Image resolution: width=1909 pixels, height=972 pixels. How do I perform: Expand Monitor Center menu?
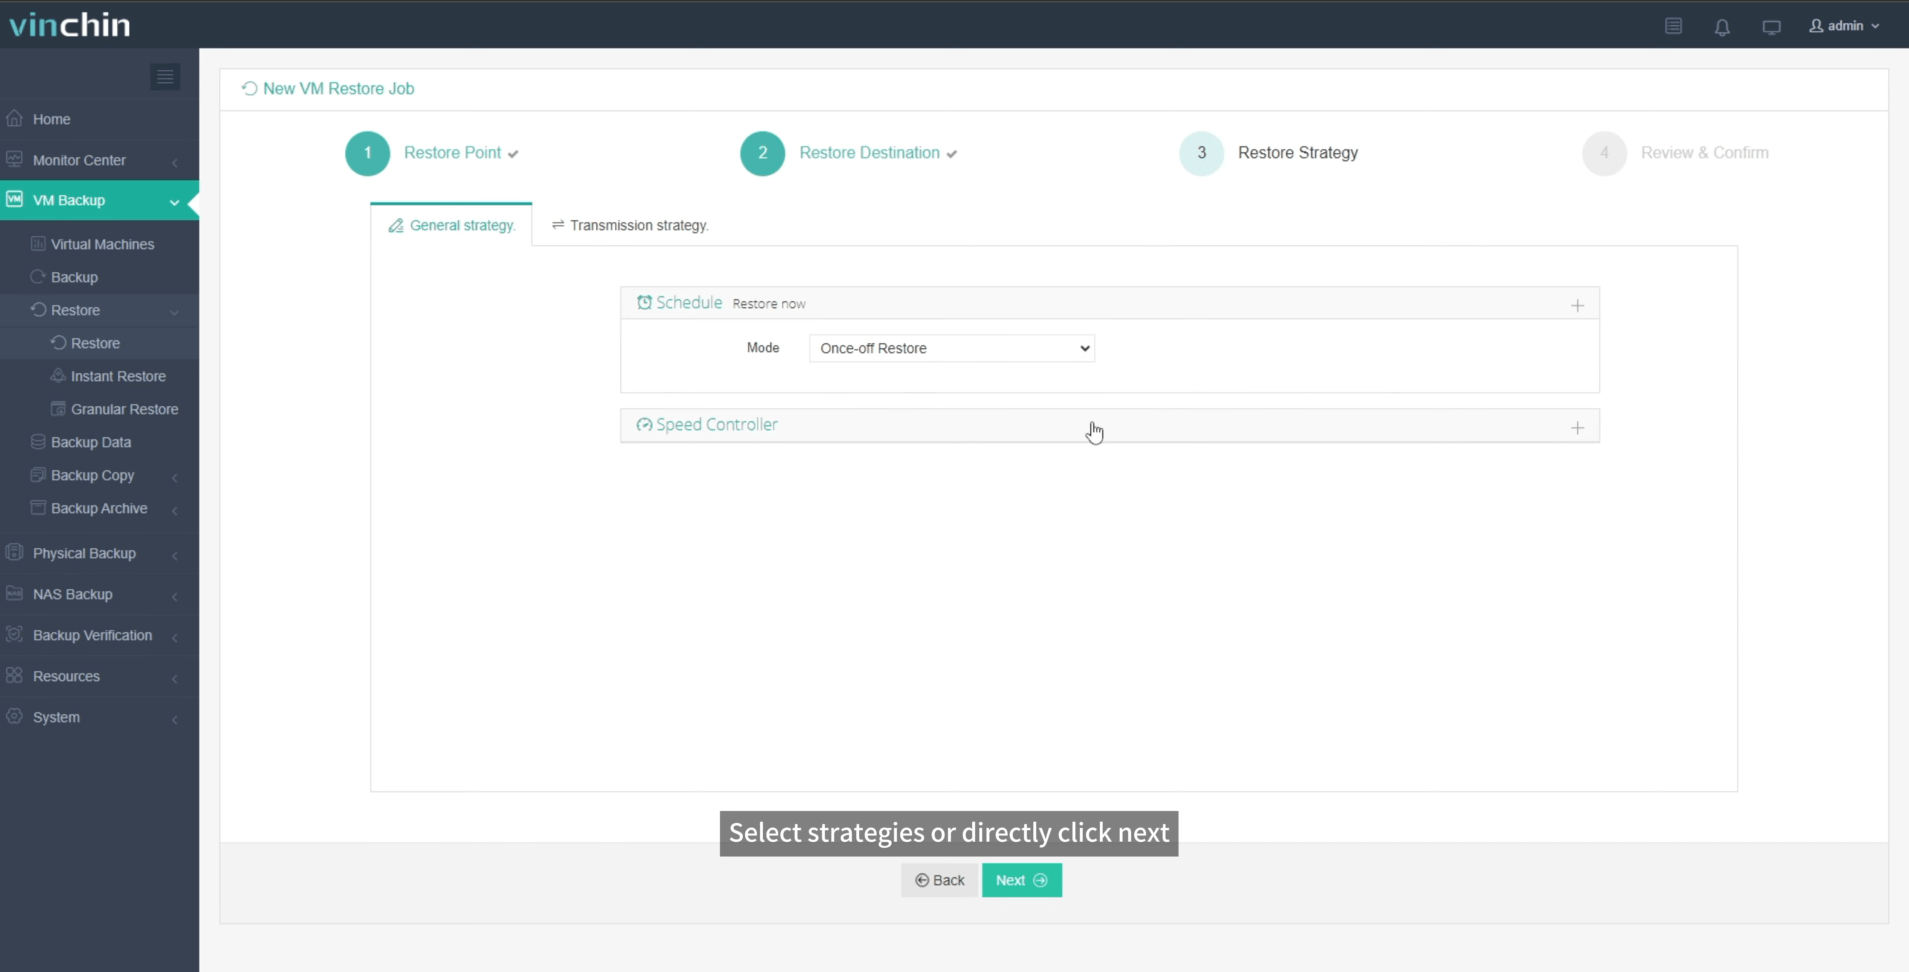[99, 160]
